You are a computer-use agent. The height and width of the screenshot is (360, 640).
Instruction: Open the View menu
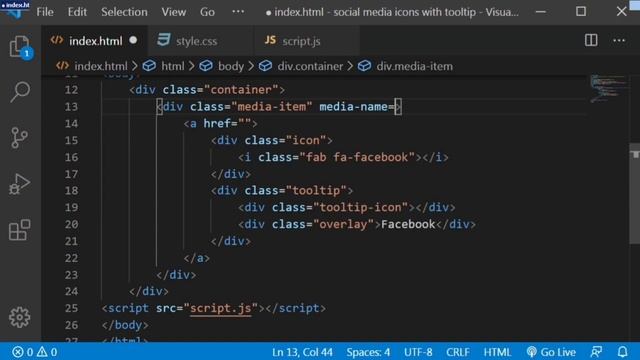tap(174, 12)
